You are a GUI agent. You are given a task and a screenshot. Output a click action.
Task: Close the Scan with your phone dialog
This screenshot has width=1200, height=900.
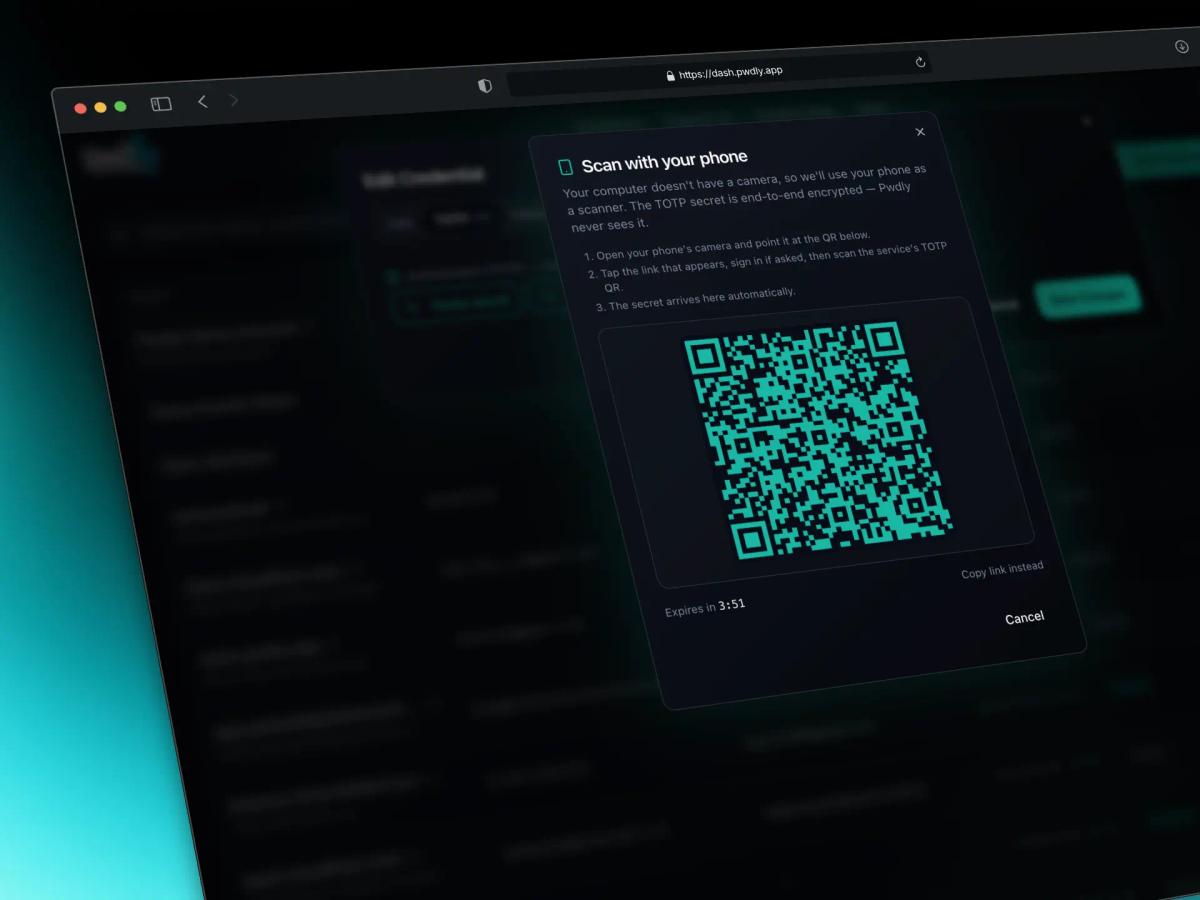pos(920,132)
